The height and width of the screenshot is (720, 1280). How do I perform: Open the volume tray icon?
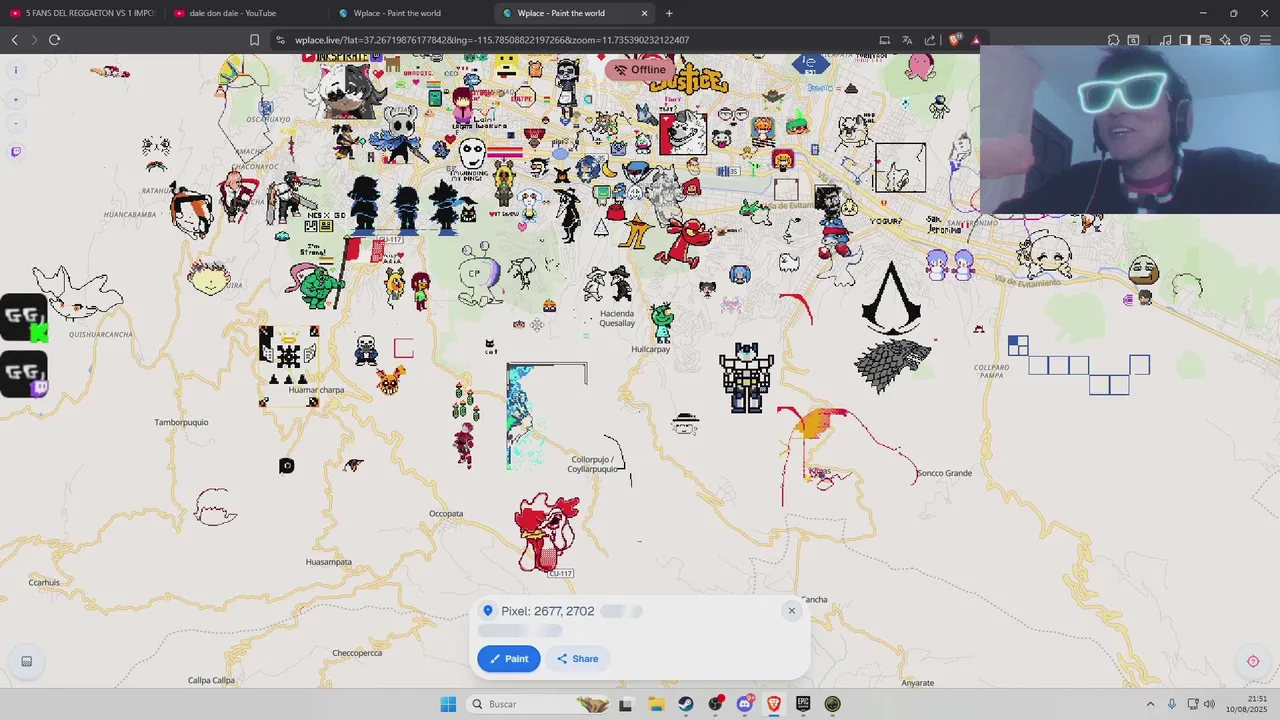click(x=1209, y=704)
